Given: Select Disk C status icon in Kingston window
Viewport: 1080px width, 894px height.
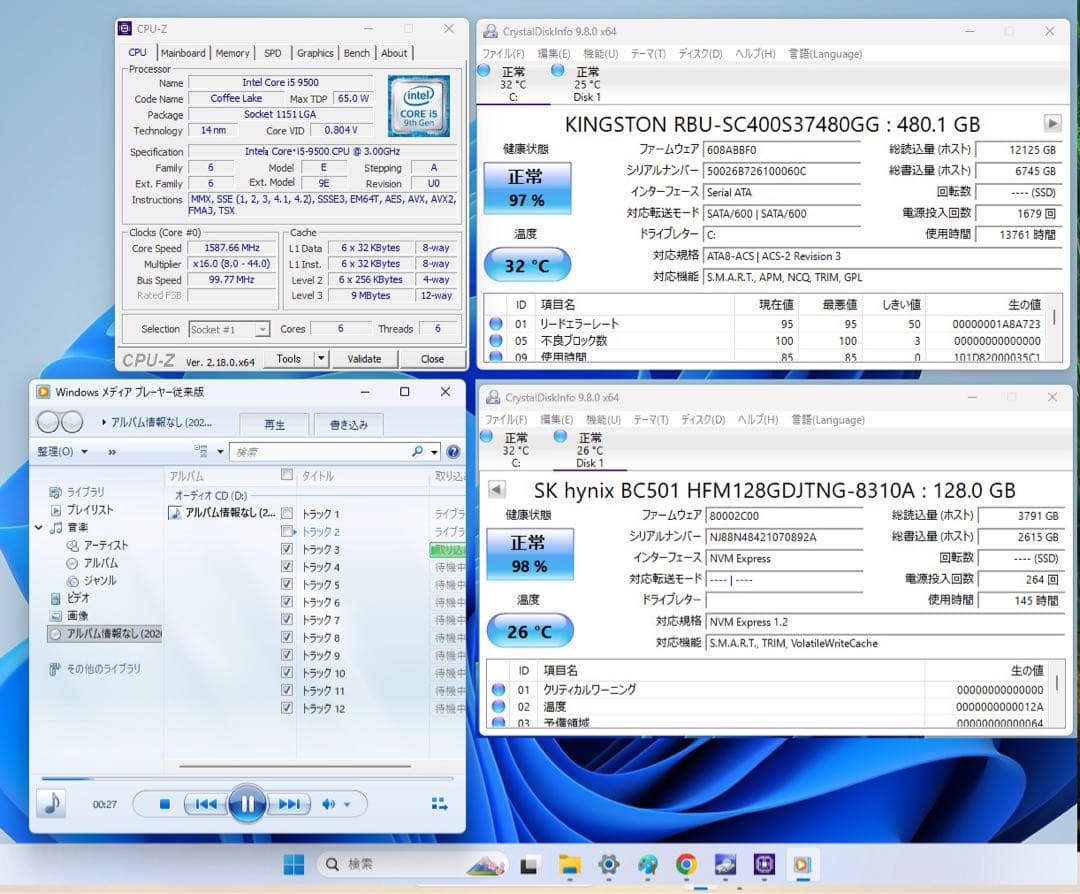Looking at the screenshot, I should (x=484, y=70).
